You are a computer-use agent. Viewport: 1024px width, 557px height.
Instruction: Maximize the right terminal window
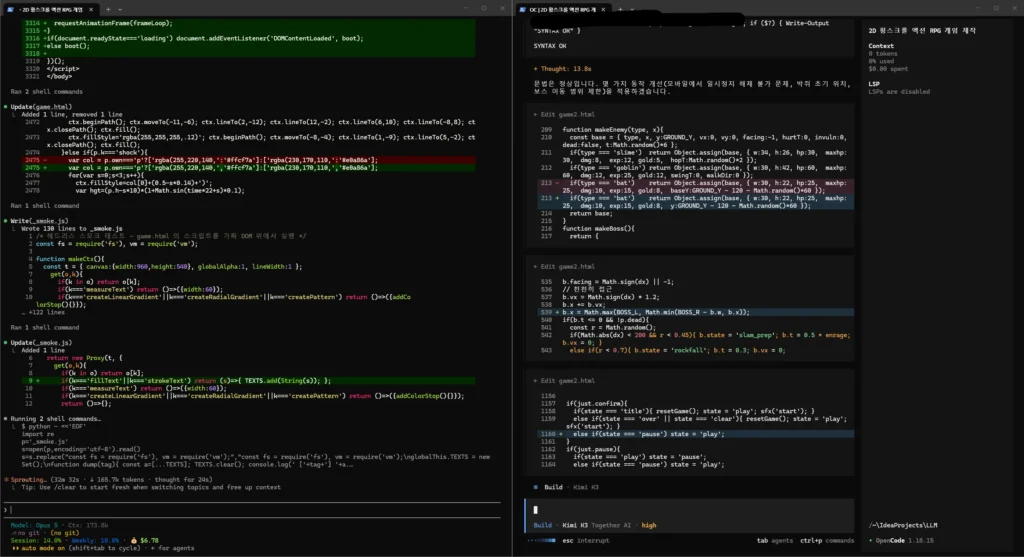[x=996, y=8]
